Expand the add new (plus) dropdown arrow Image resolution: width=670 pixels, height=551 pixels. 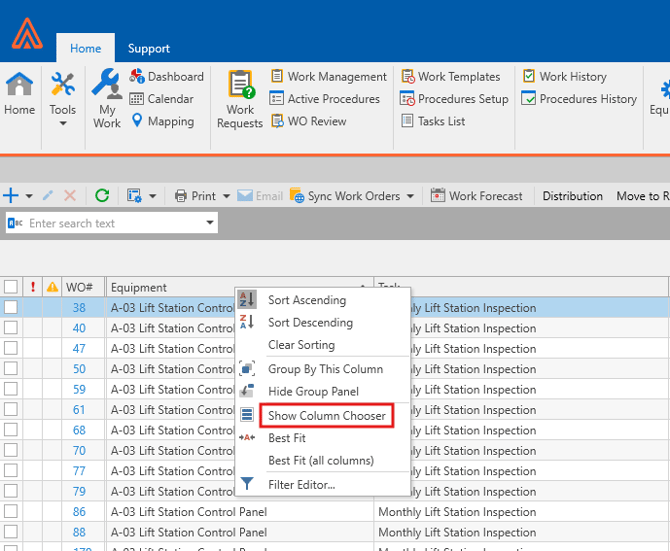click(x=29, y=196)
